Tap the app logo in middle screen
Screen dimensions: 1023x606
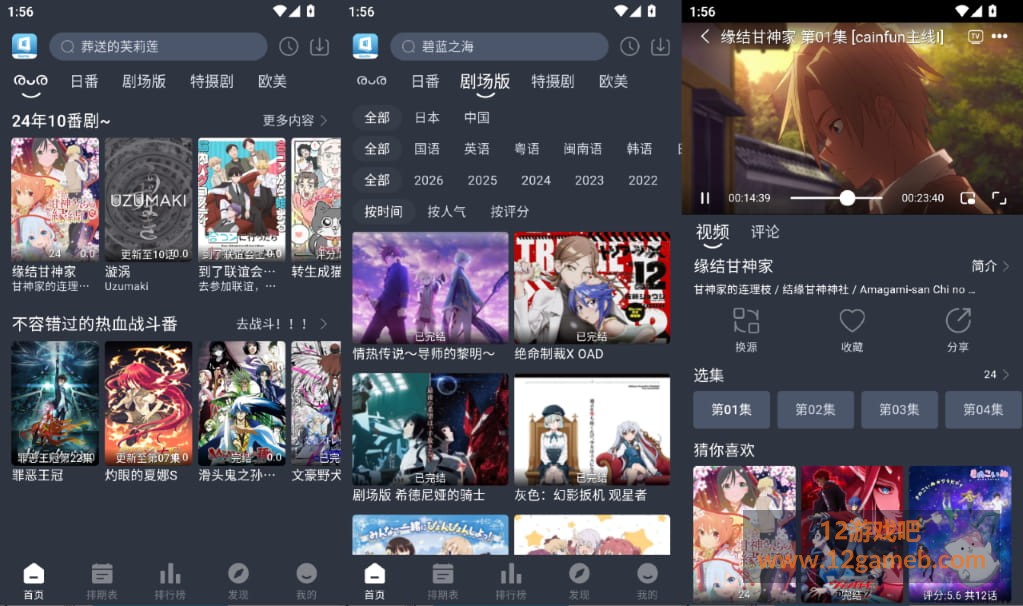pos(365,46)
